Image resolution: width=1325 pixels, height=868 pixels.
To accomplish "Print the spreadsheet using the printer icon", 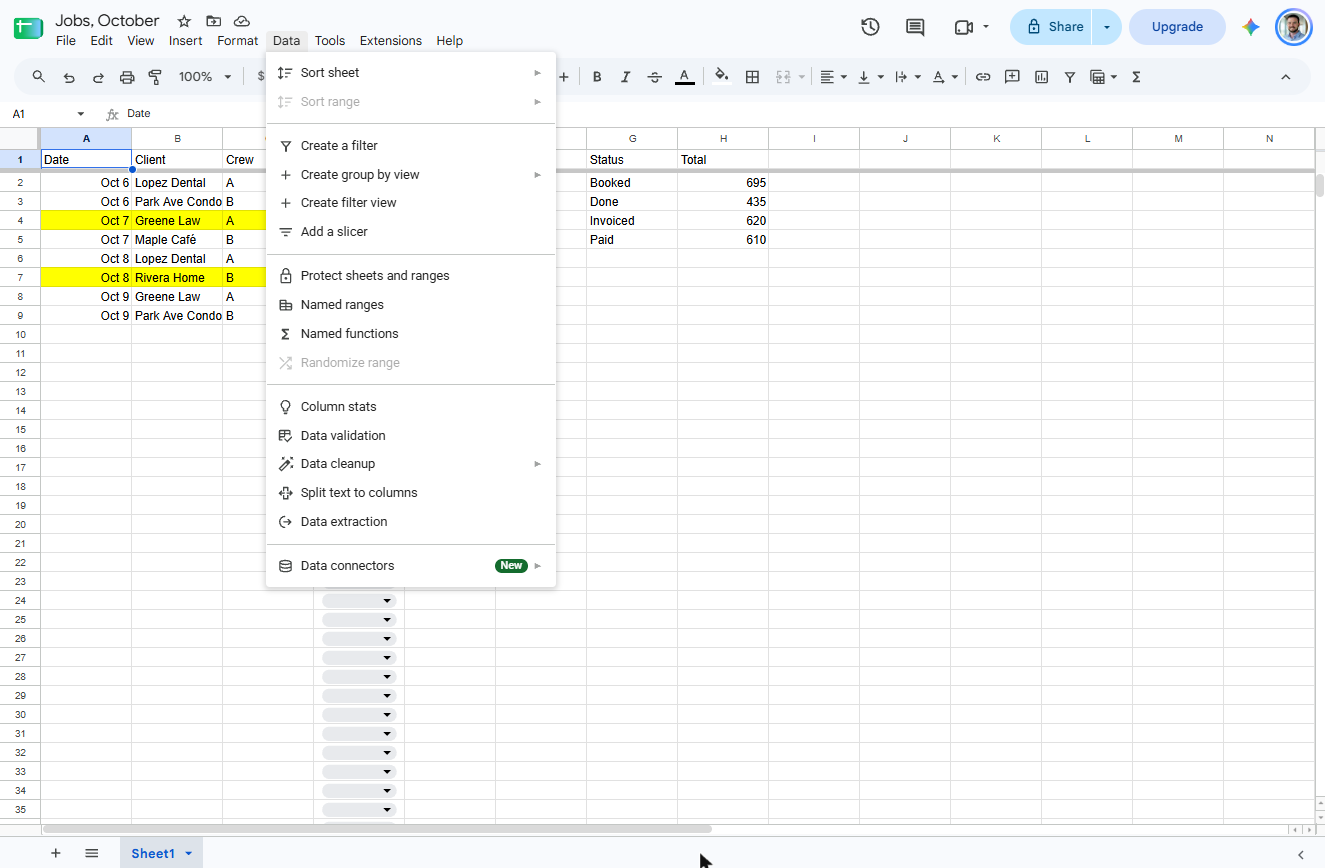I will coord(127,77).
